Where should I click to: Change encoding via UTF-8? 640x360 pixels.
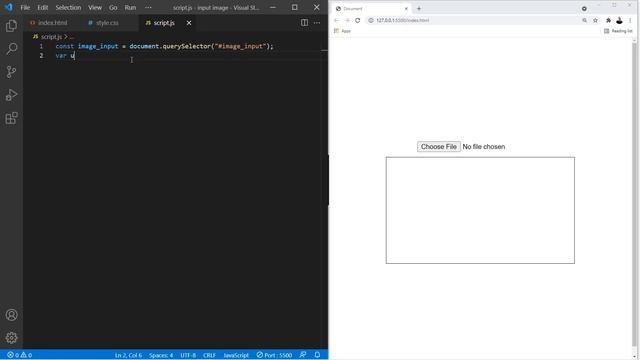[188, 355]
